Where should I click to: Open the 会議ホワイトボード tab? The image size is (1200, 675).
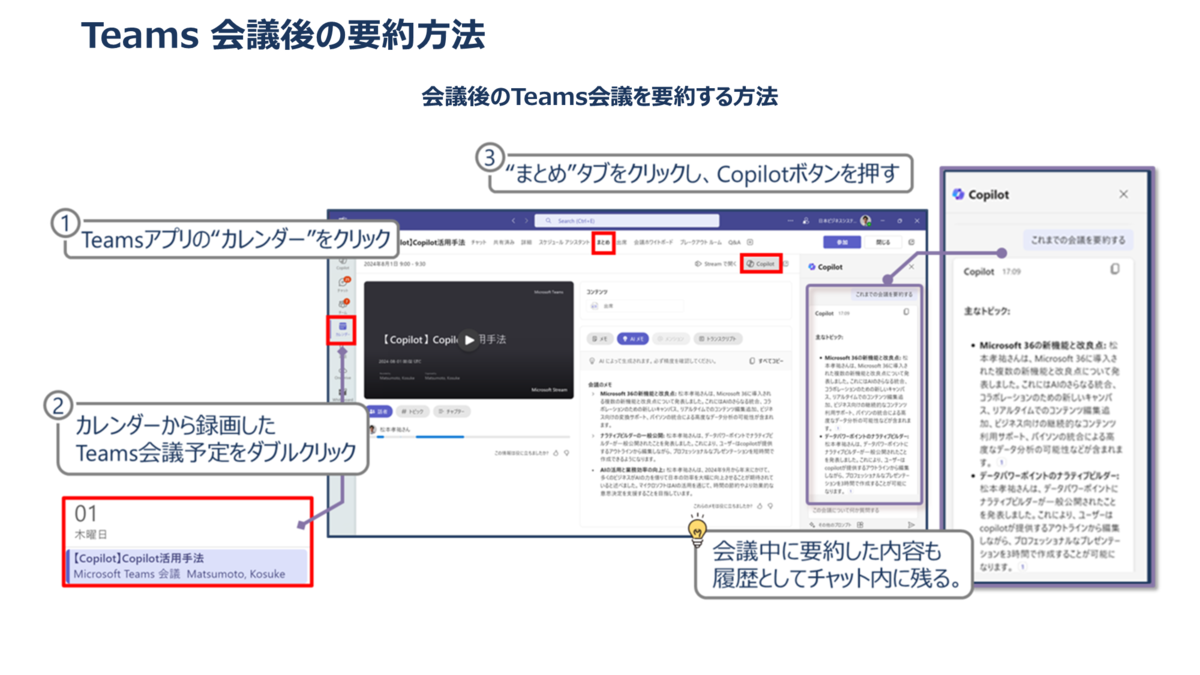tap(653, 242)
